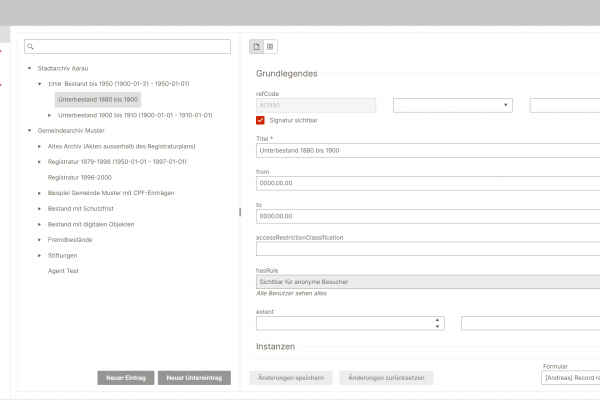Expand Registratur 1979-1998 node

click(39, 162)
